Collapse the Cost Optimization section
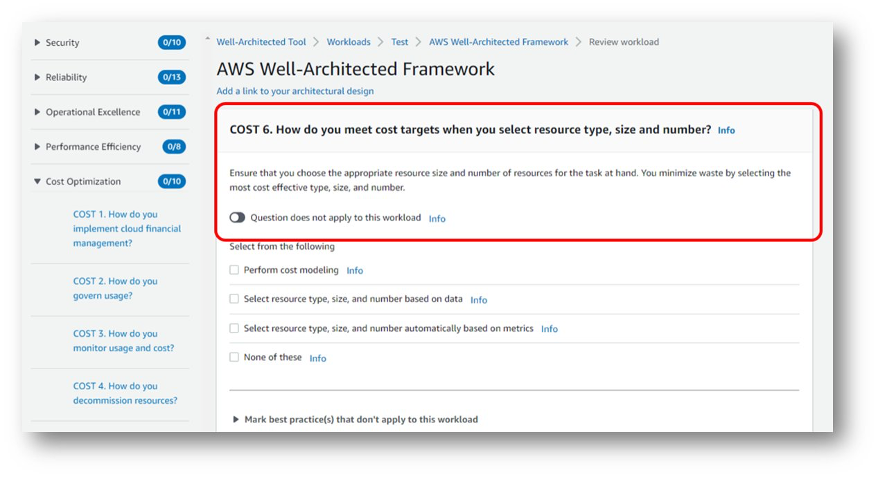The image size is (879, 477). coord(37,182)
